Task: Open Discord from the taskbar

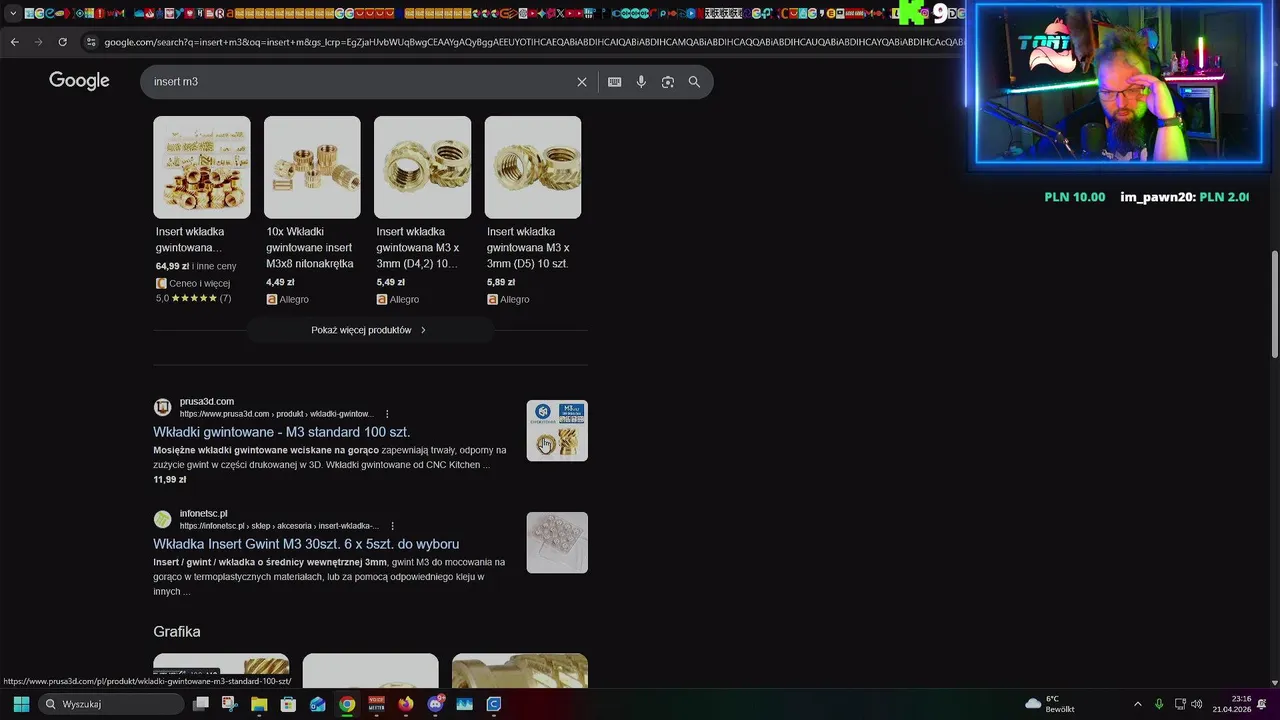Action: (435, 704)
